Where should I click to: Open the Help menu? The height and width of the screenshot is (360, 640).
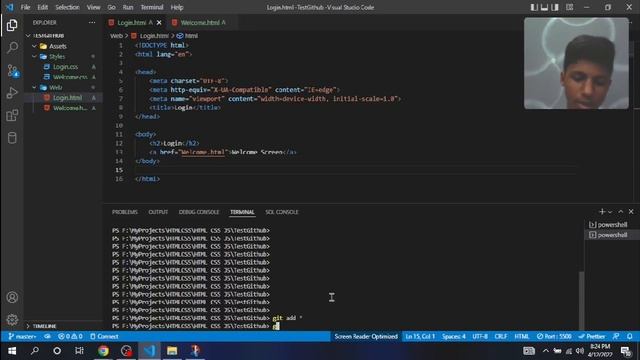[x=177, y=7]
